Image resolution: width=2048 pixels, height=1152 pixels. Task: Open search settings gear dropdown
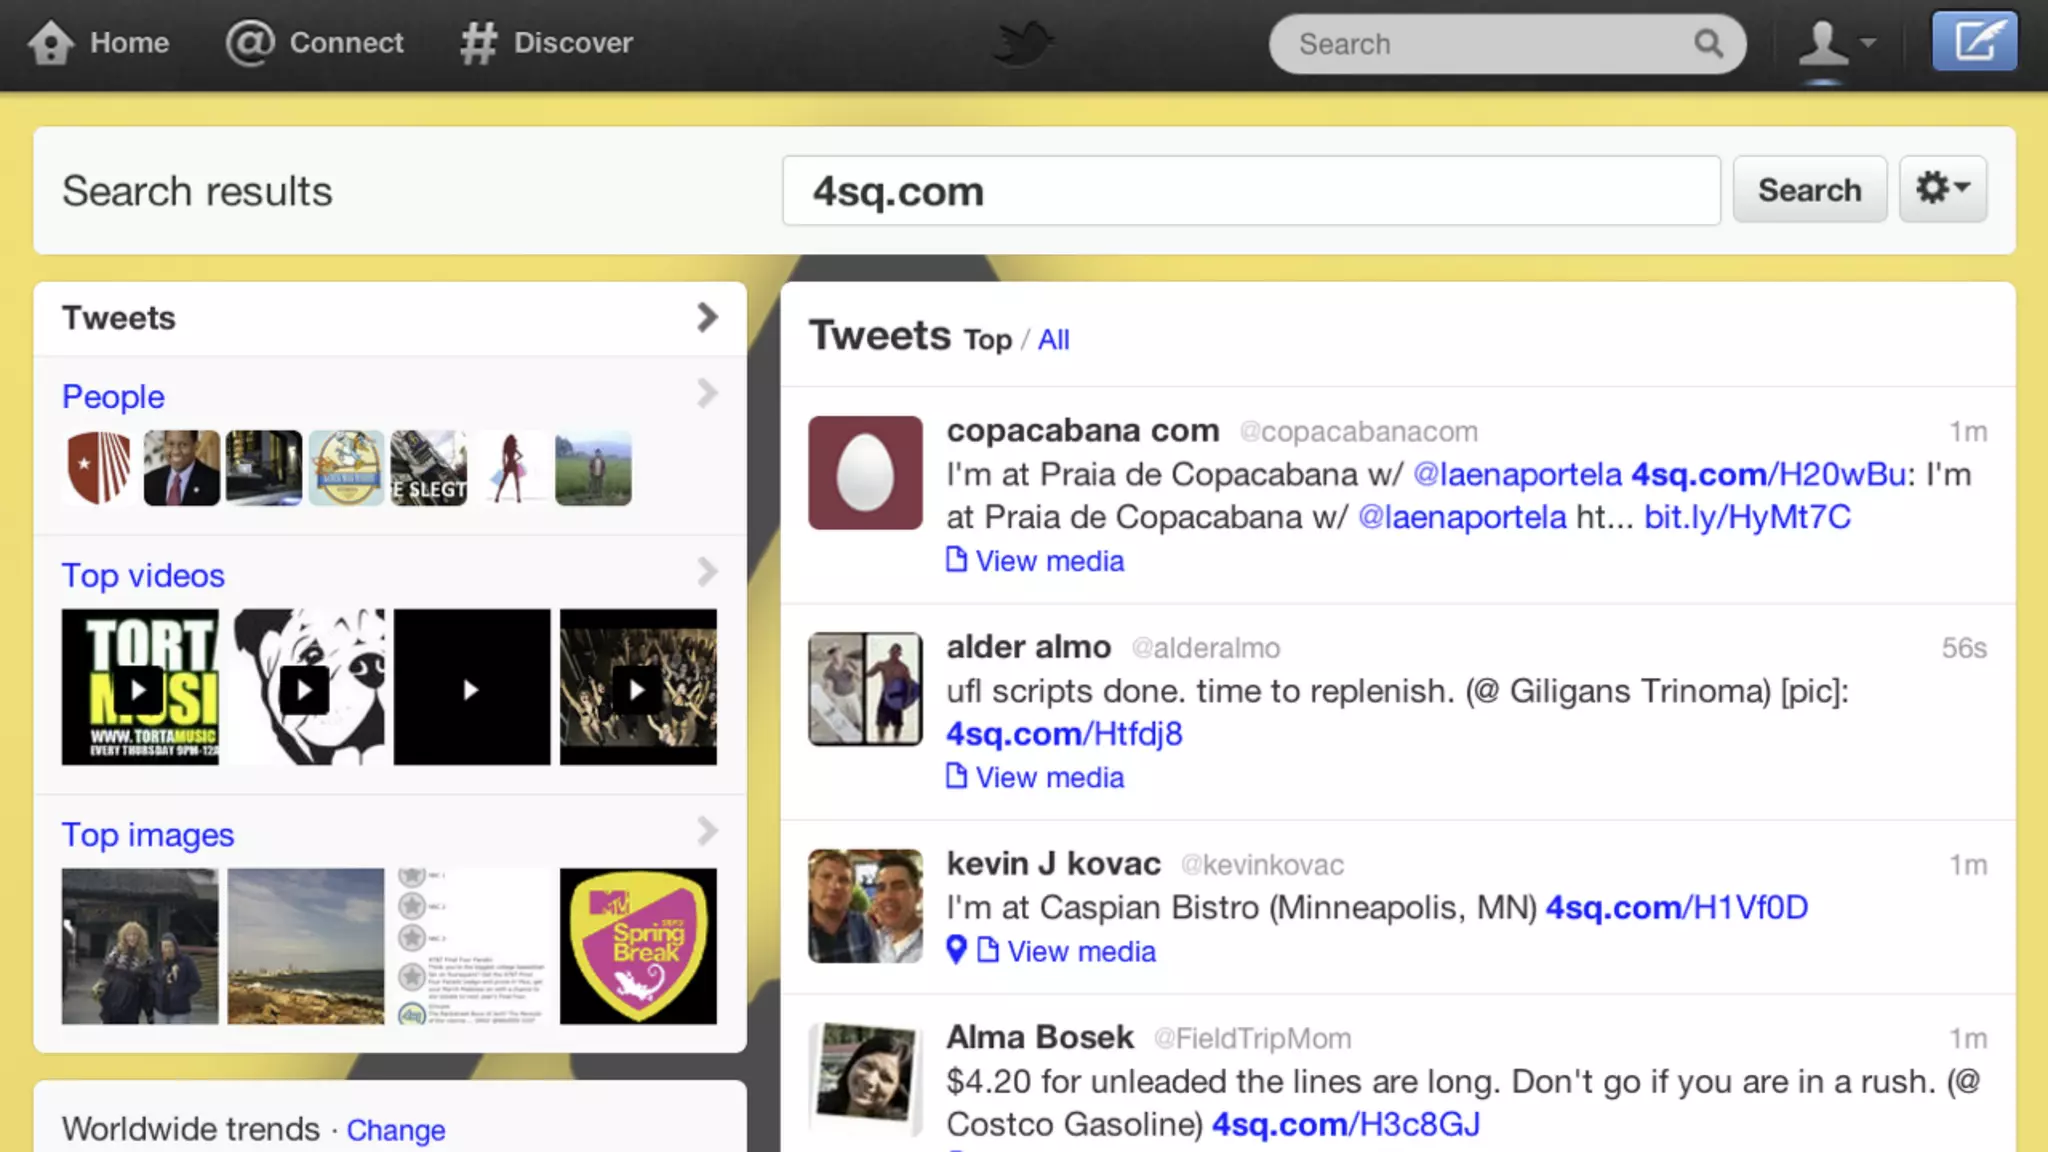1942,189
